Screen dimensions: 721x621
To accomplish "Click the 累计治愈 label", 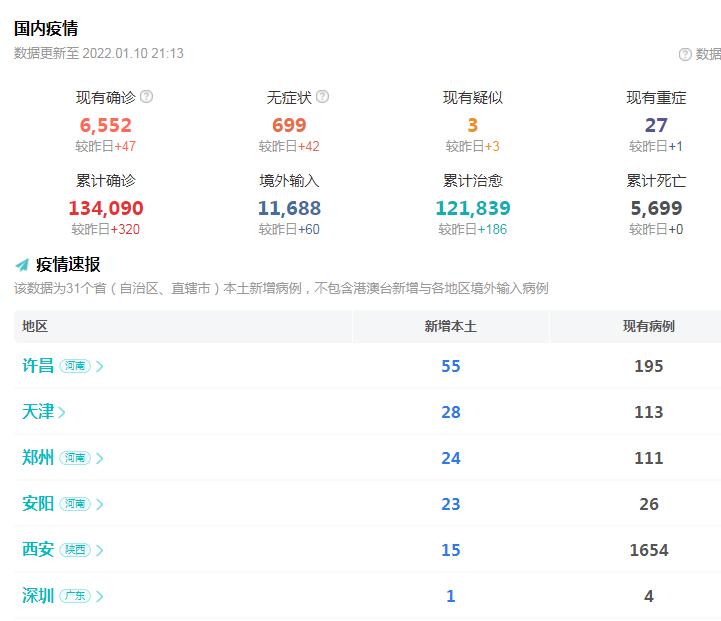I will click(x=473, y=181).
